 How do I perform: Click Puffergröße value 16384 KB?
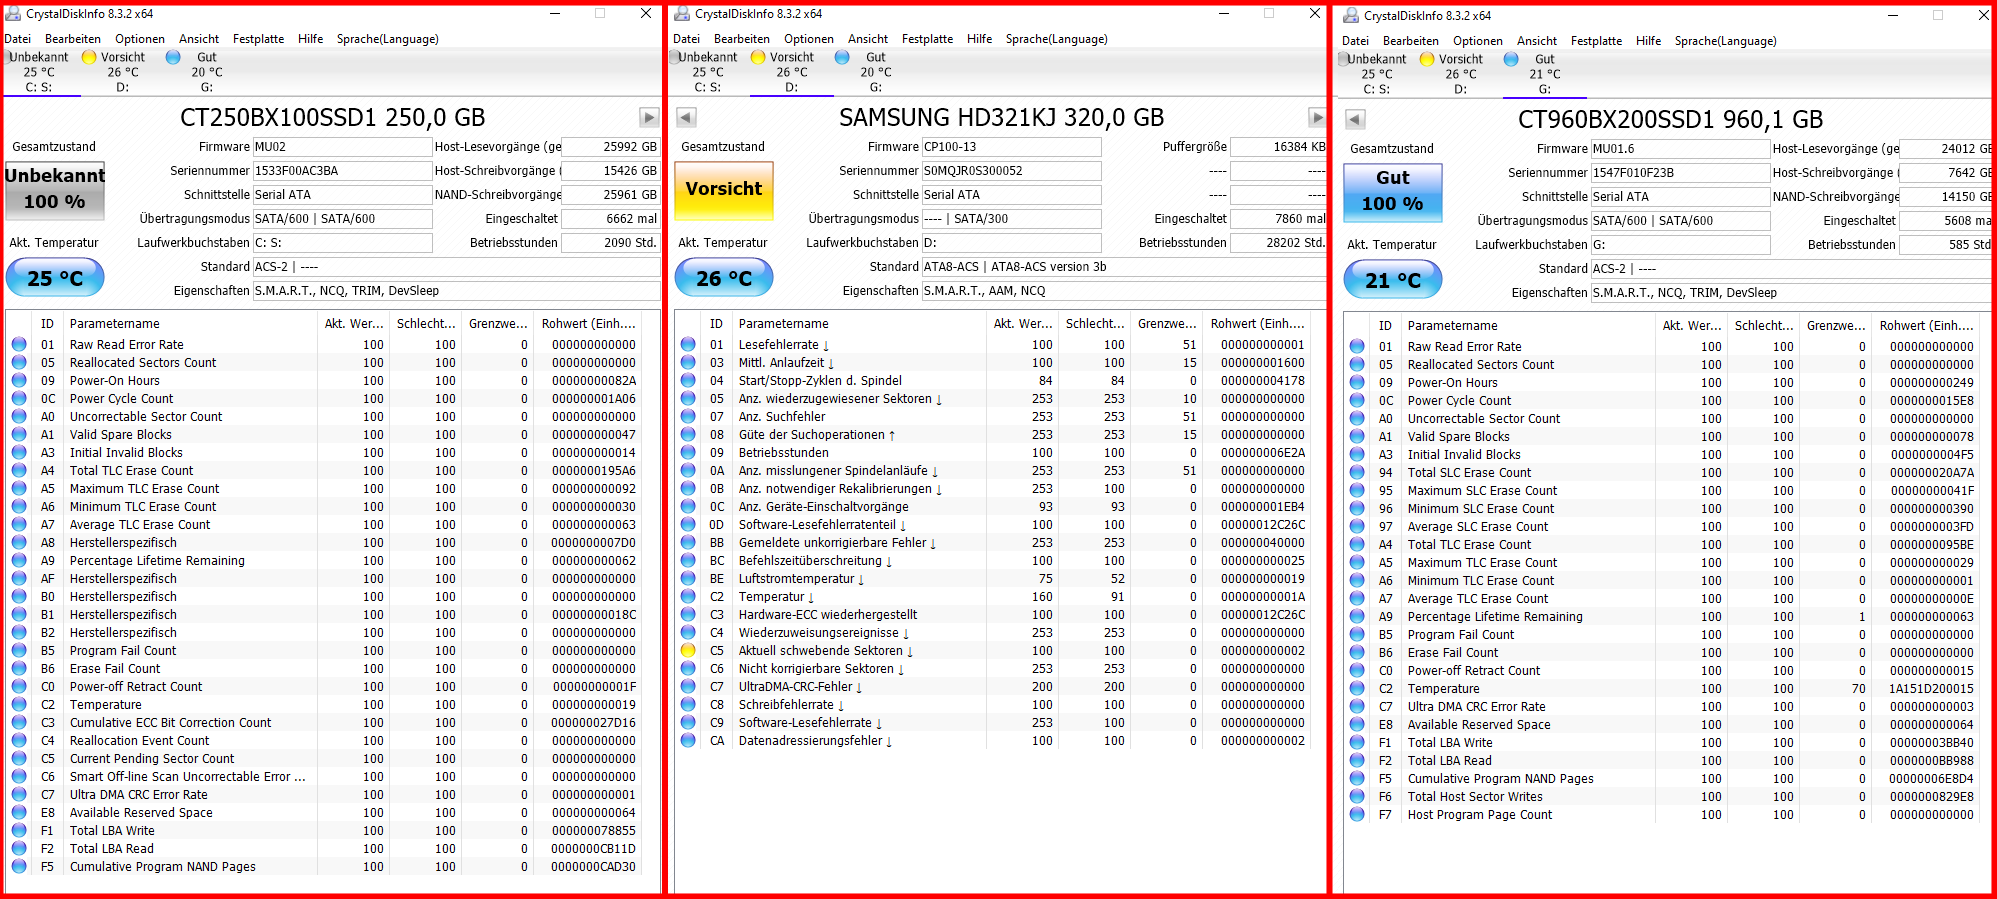pos(1278,147)
